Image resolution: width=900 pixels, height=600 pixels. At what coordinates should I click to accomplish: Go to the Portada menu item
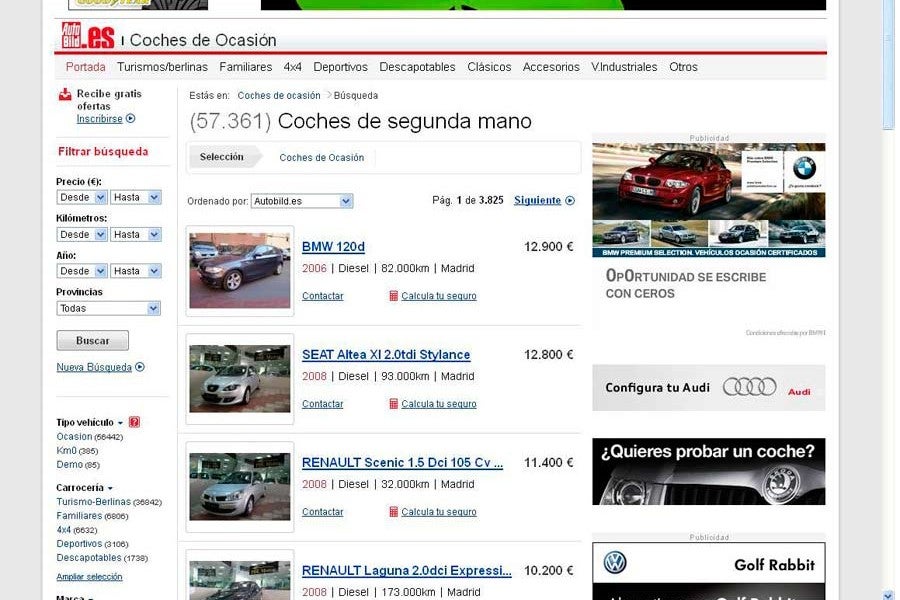coord(86,67)
